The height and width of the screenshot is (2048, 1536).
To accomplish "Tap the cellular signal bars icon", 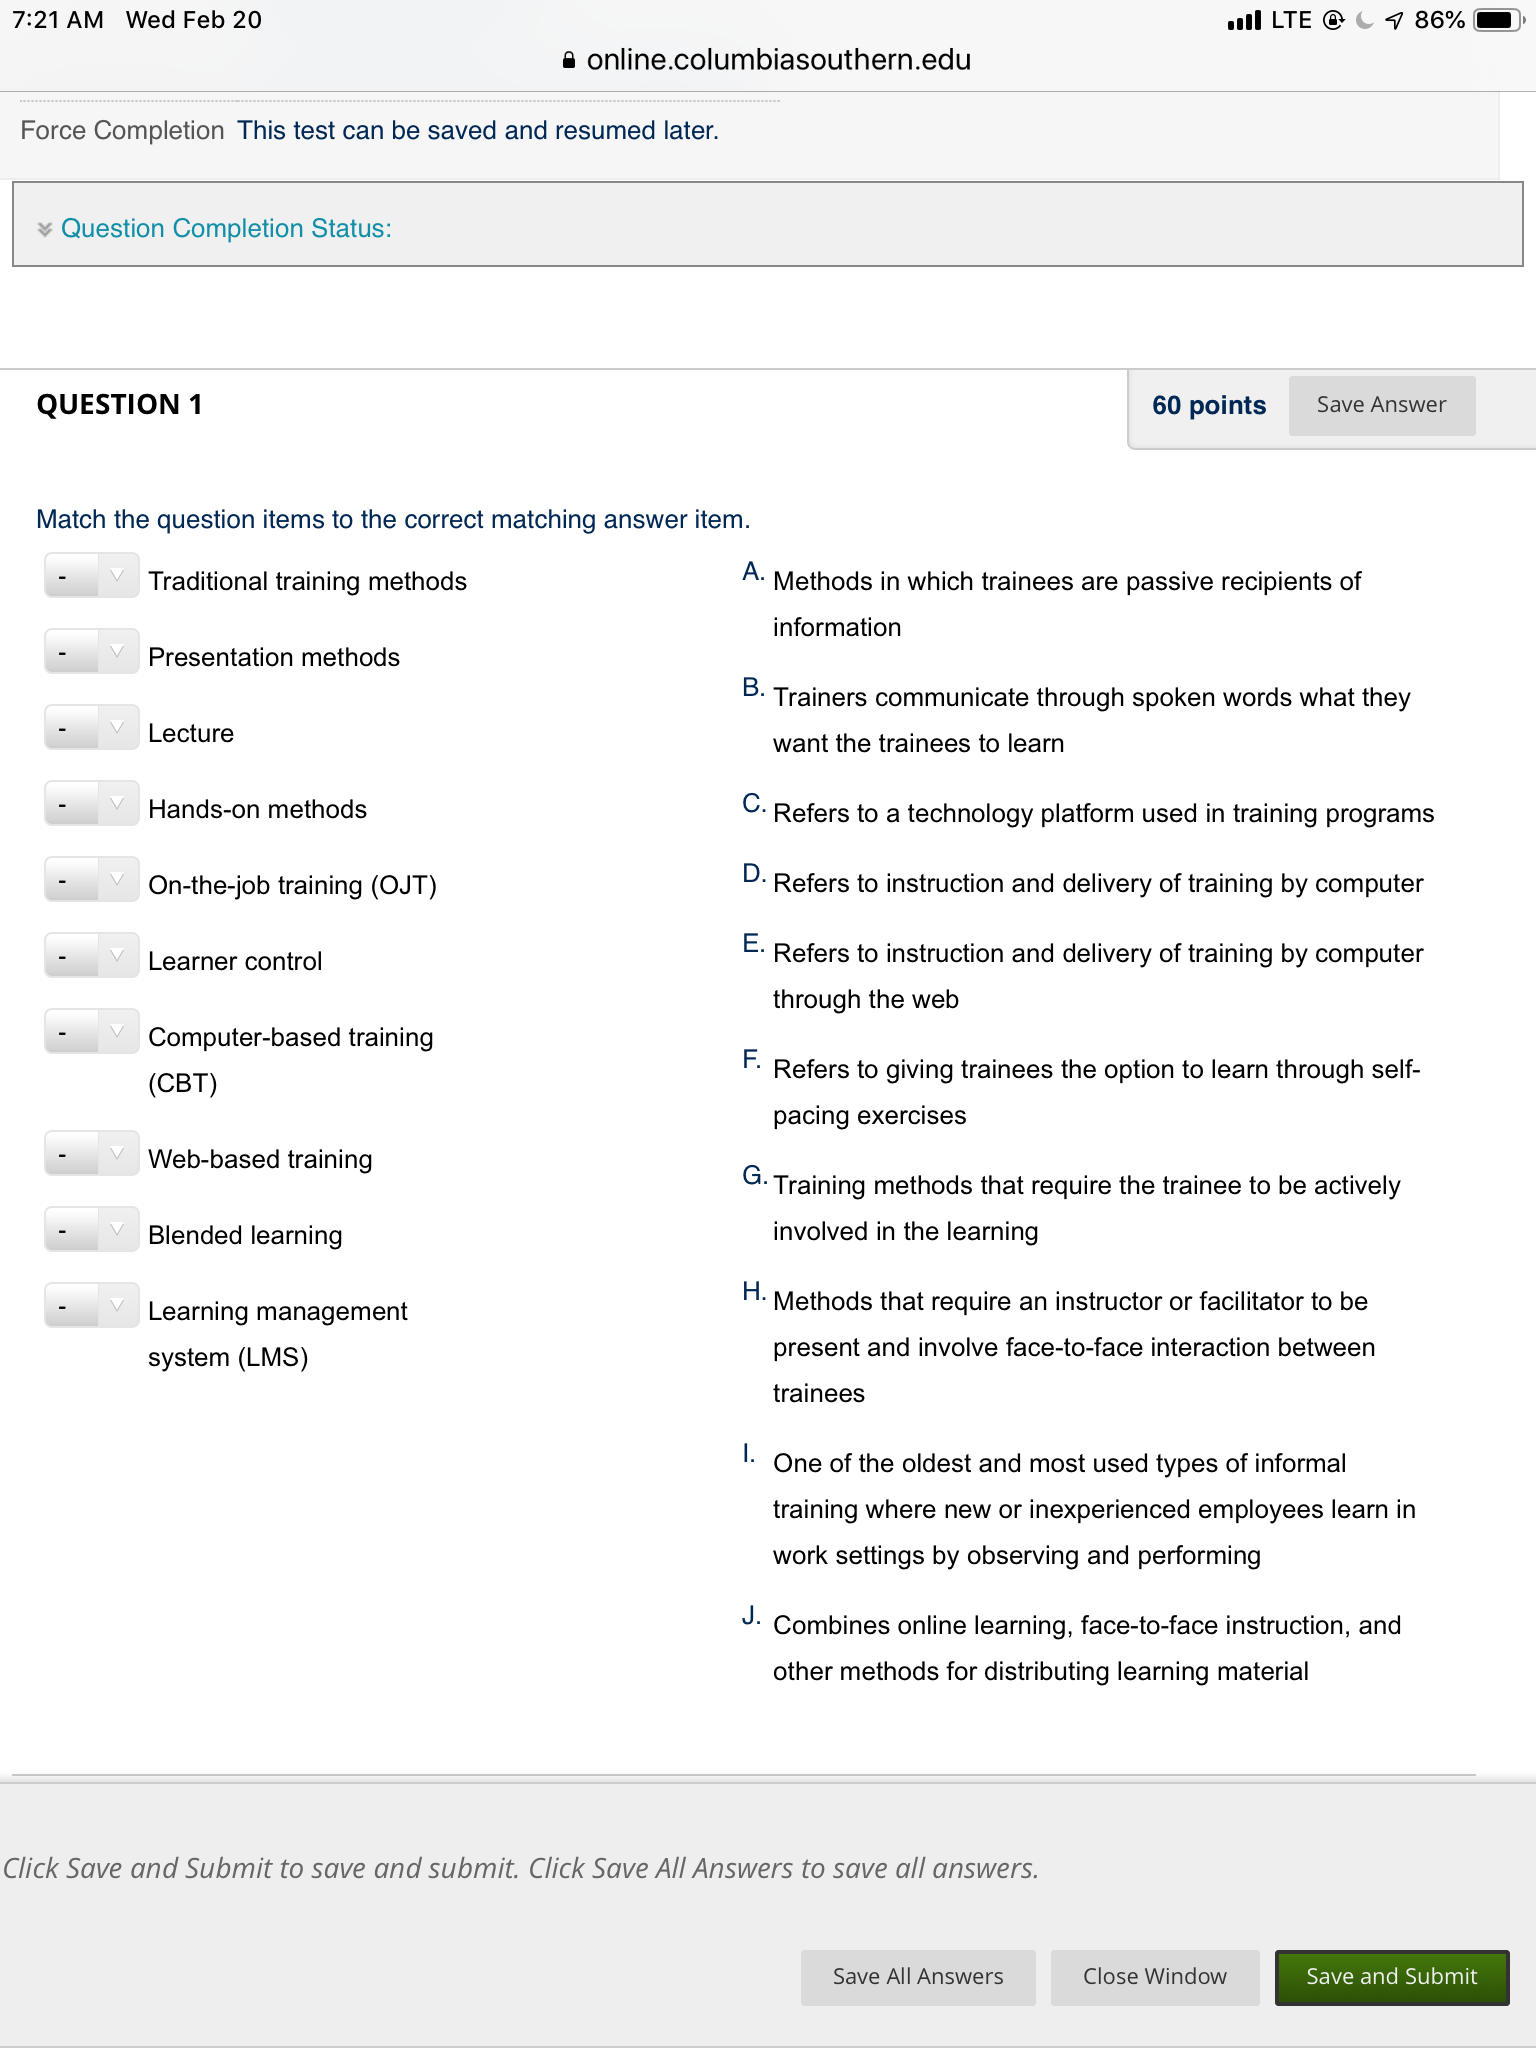I will (1244, 20).
